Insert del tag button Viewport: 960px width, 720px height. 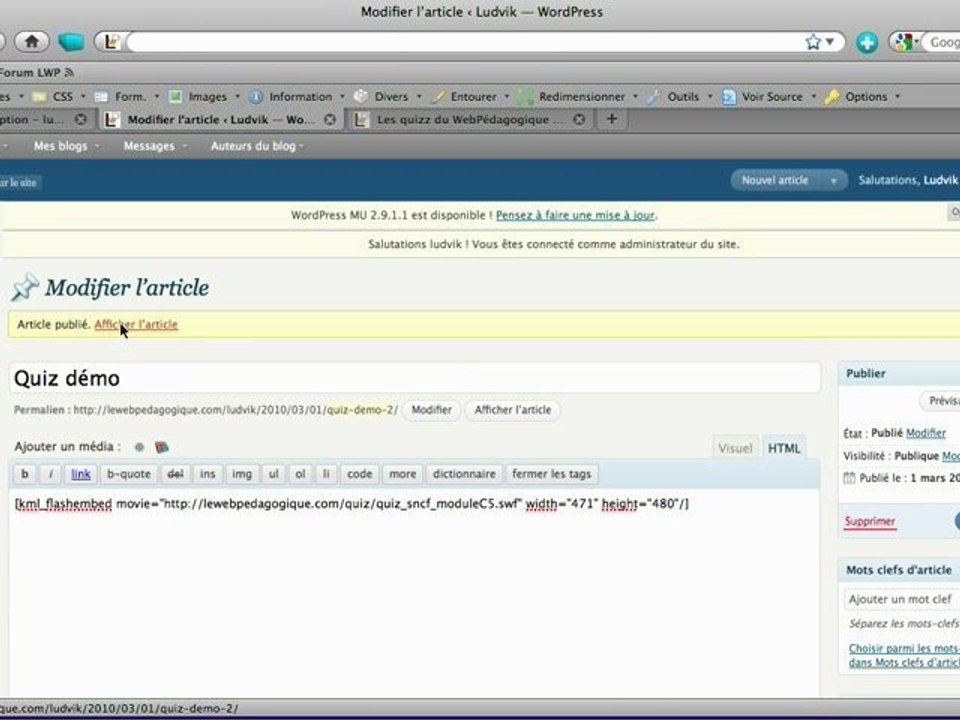click(176, 474)
